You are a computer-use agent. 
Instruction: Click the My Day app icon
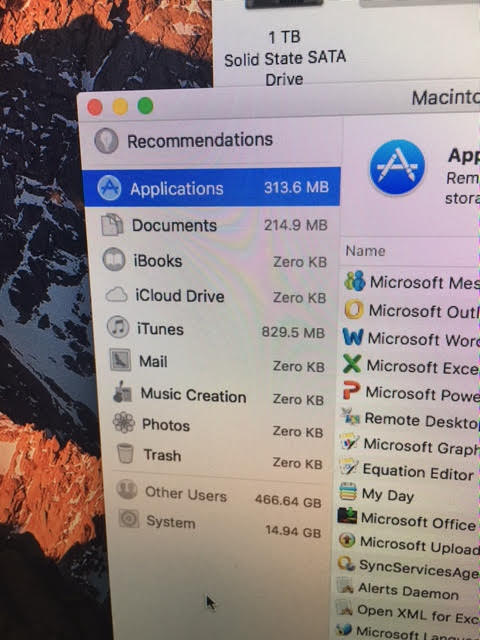pyautogui.click(x=348, y=491)
